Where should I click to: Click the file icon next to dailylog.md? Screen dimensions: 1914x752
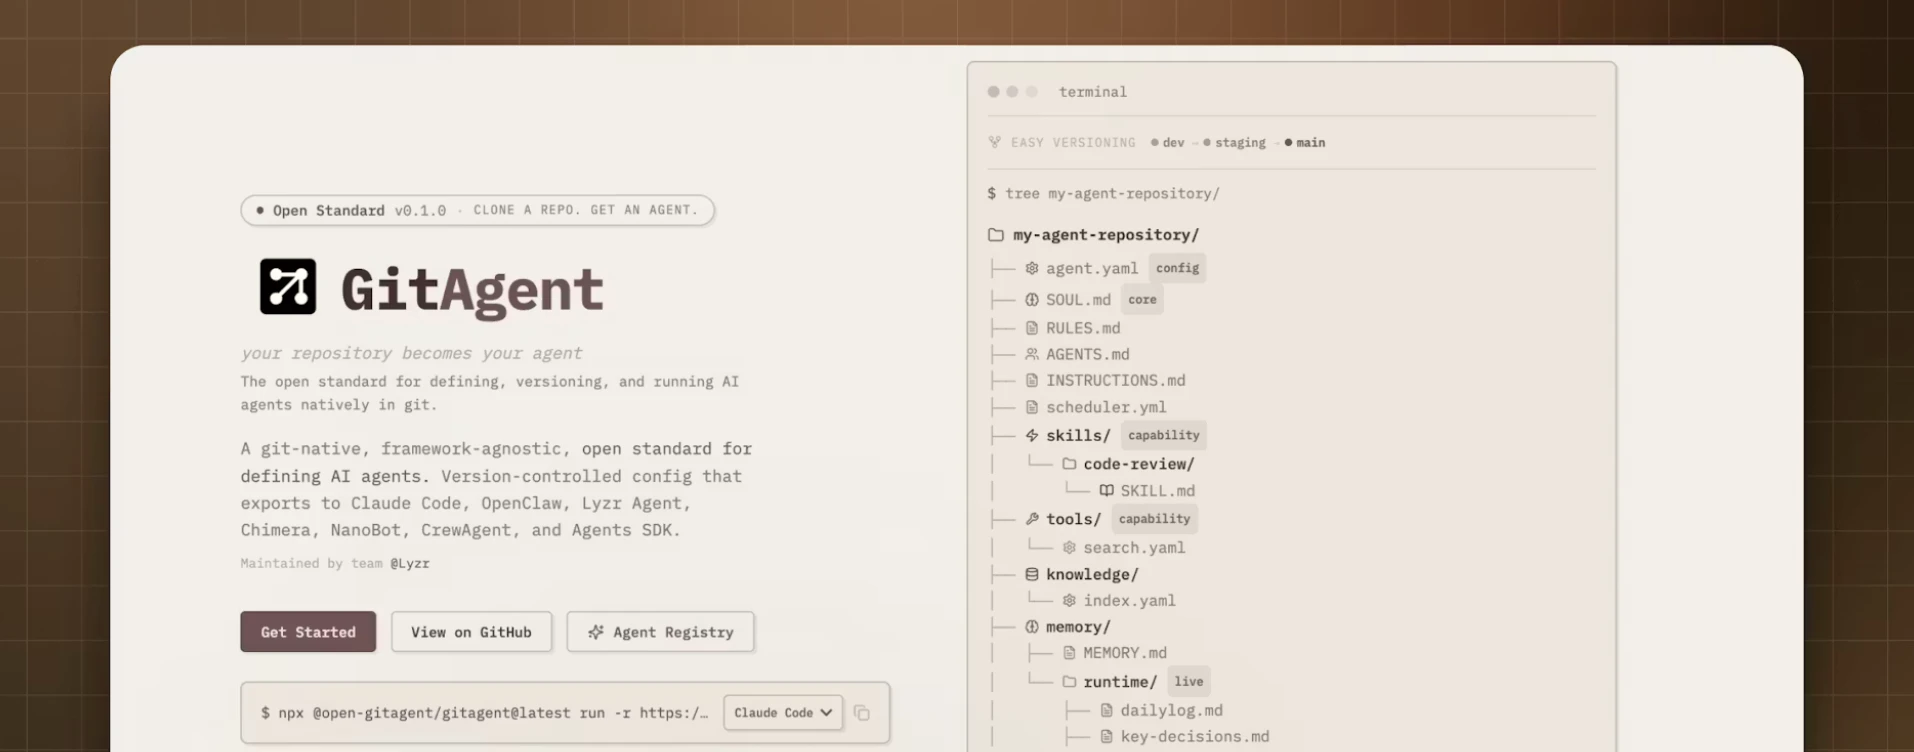tap(1106, 710)
